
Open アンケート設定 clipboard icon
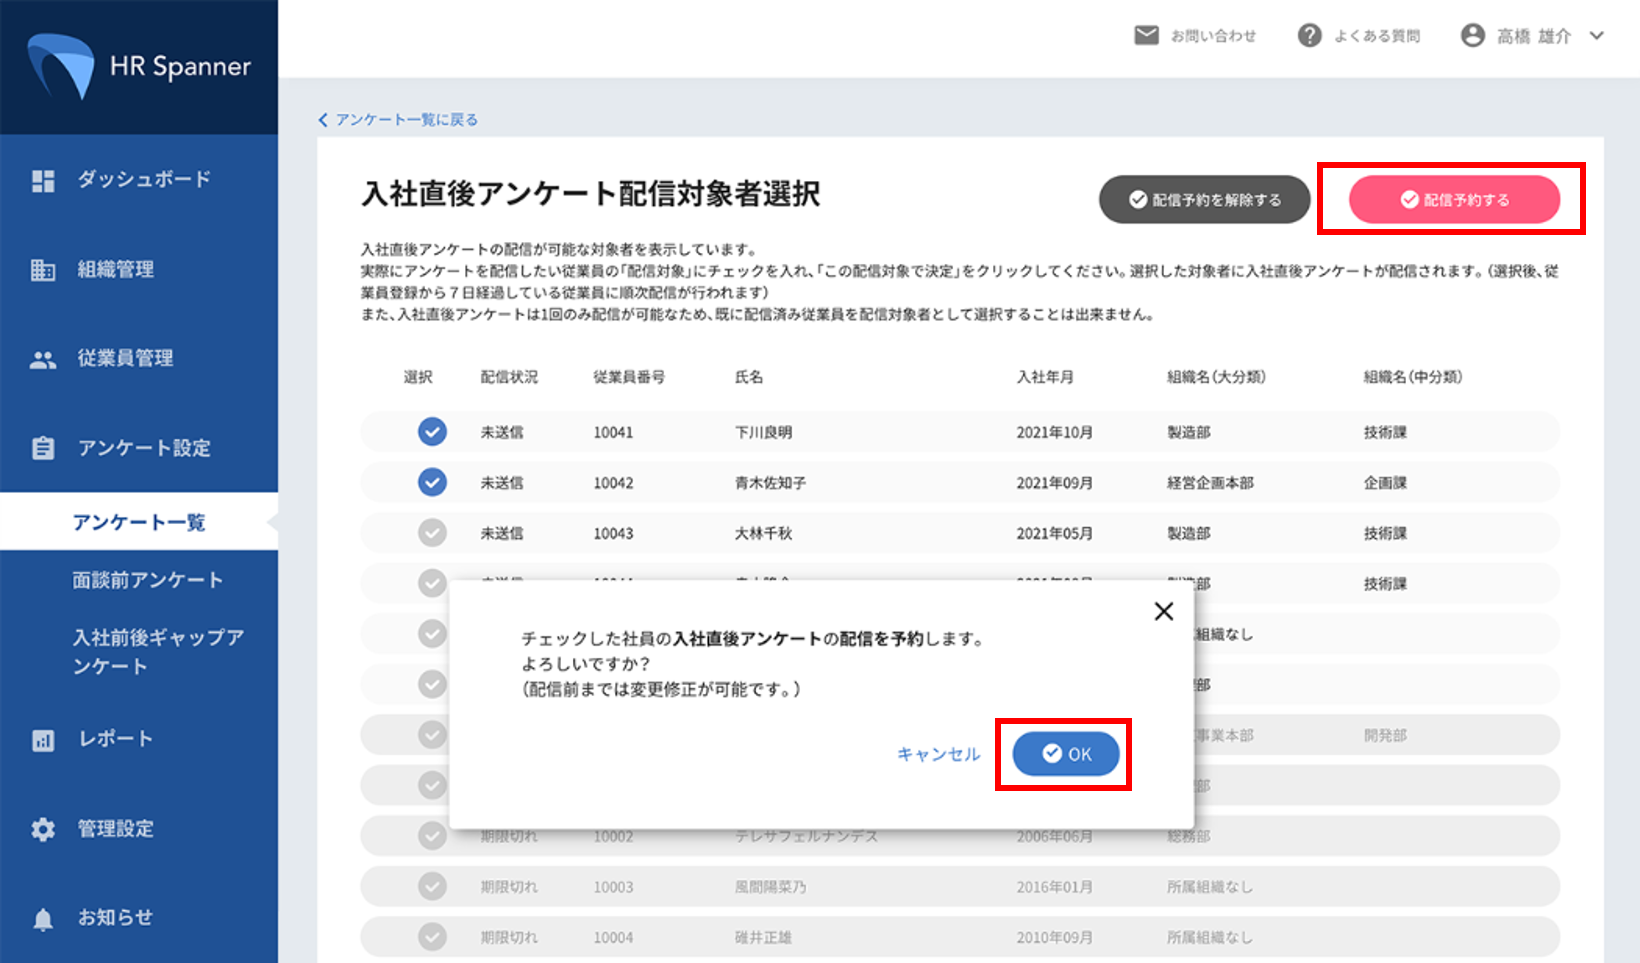click(43, 449)
